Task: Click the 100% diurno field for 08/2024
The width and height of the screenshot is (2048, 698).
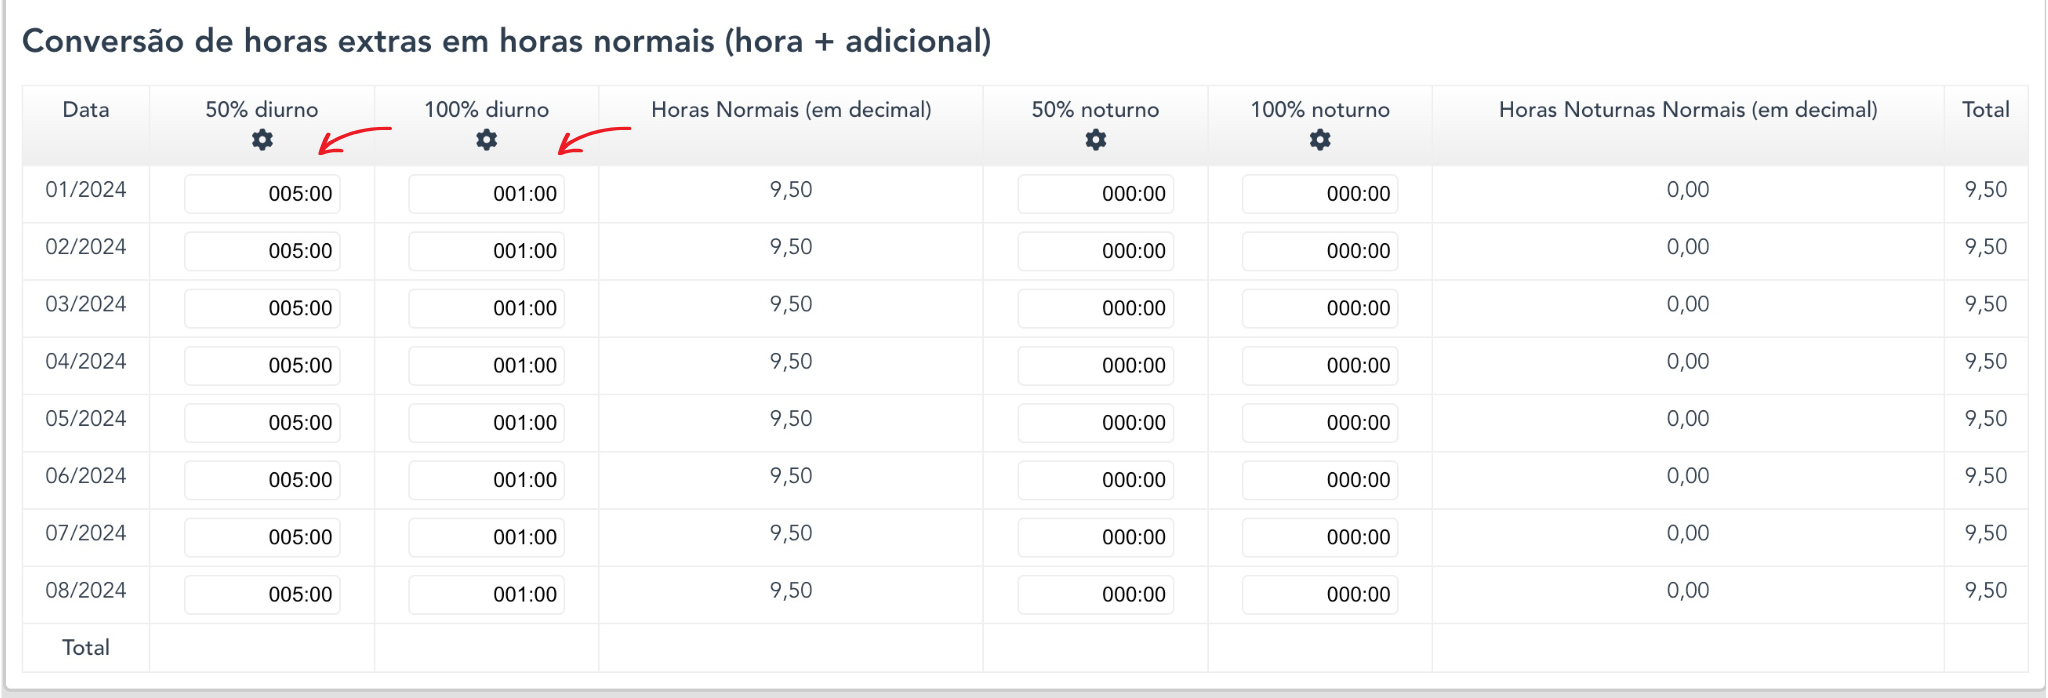Action: (487, 594)
